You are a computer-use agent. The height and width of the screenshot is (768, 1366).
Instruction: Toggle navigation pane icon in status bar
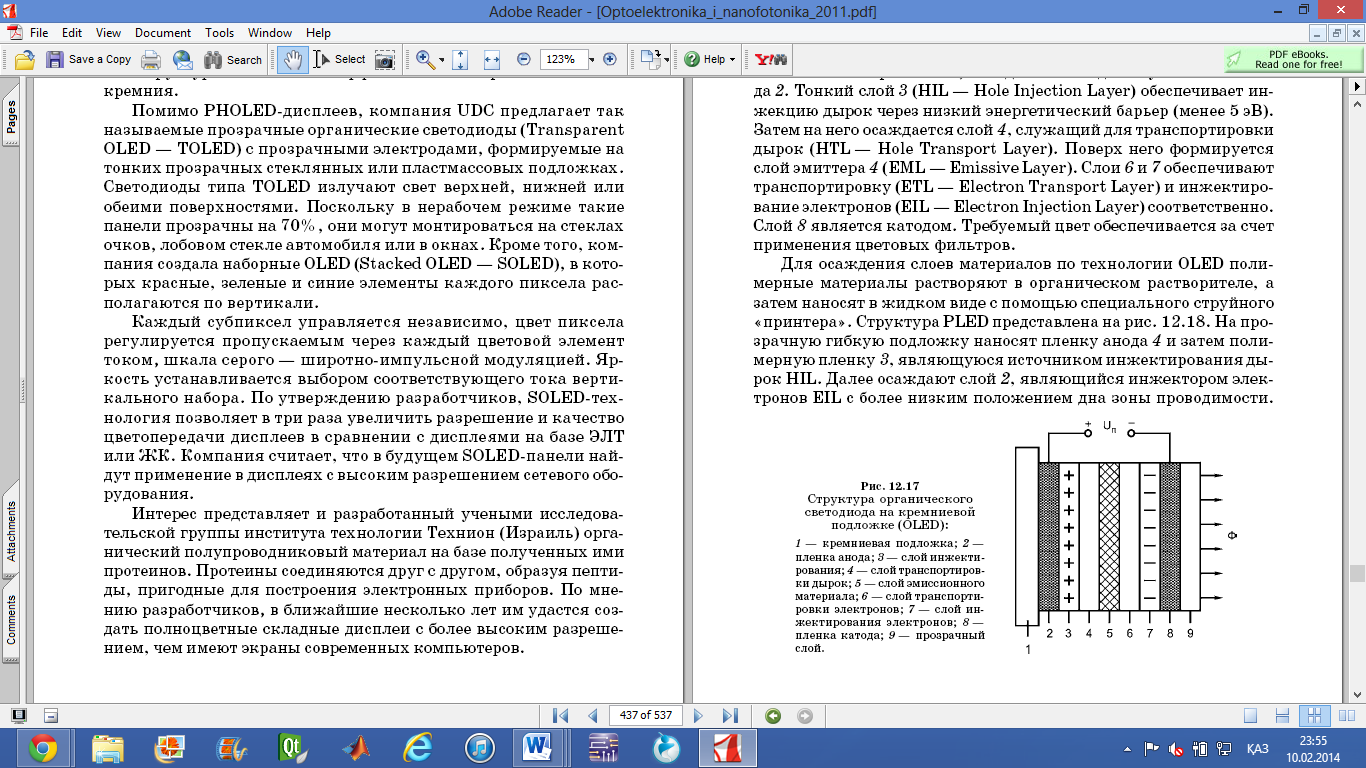[x=52, y=716]
